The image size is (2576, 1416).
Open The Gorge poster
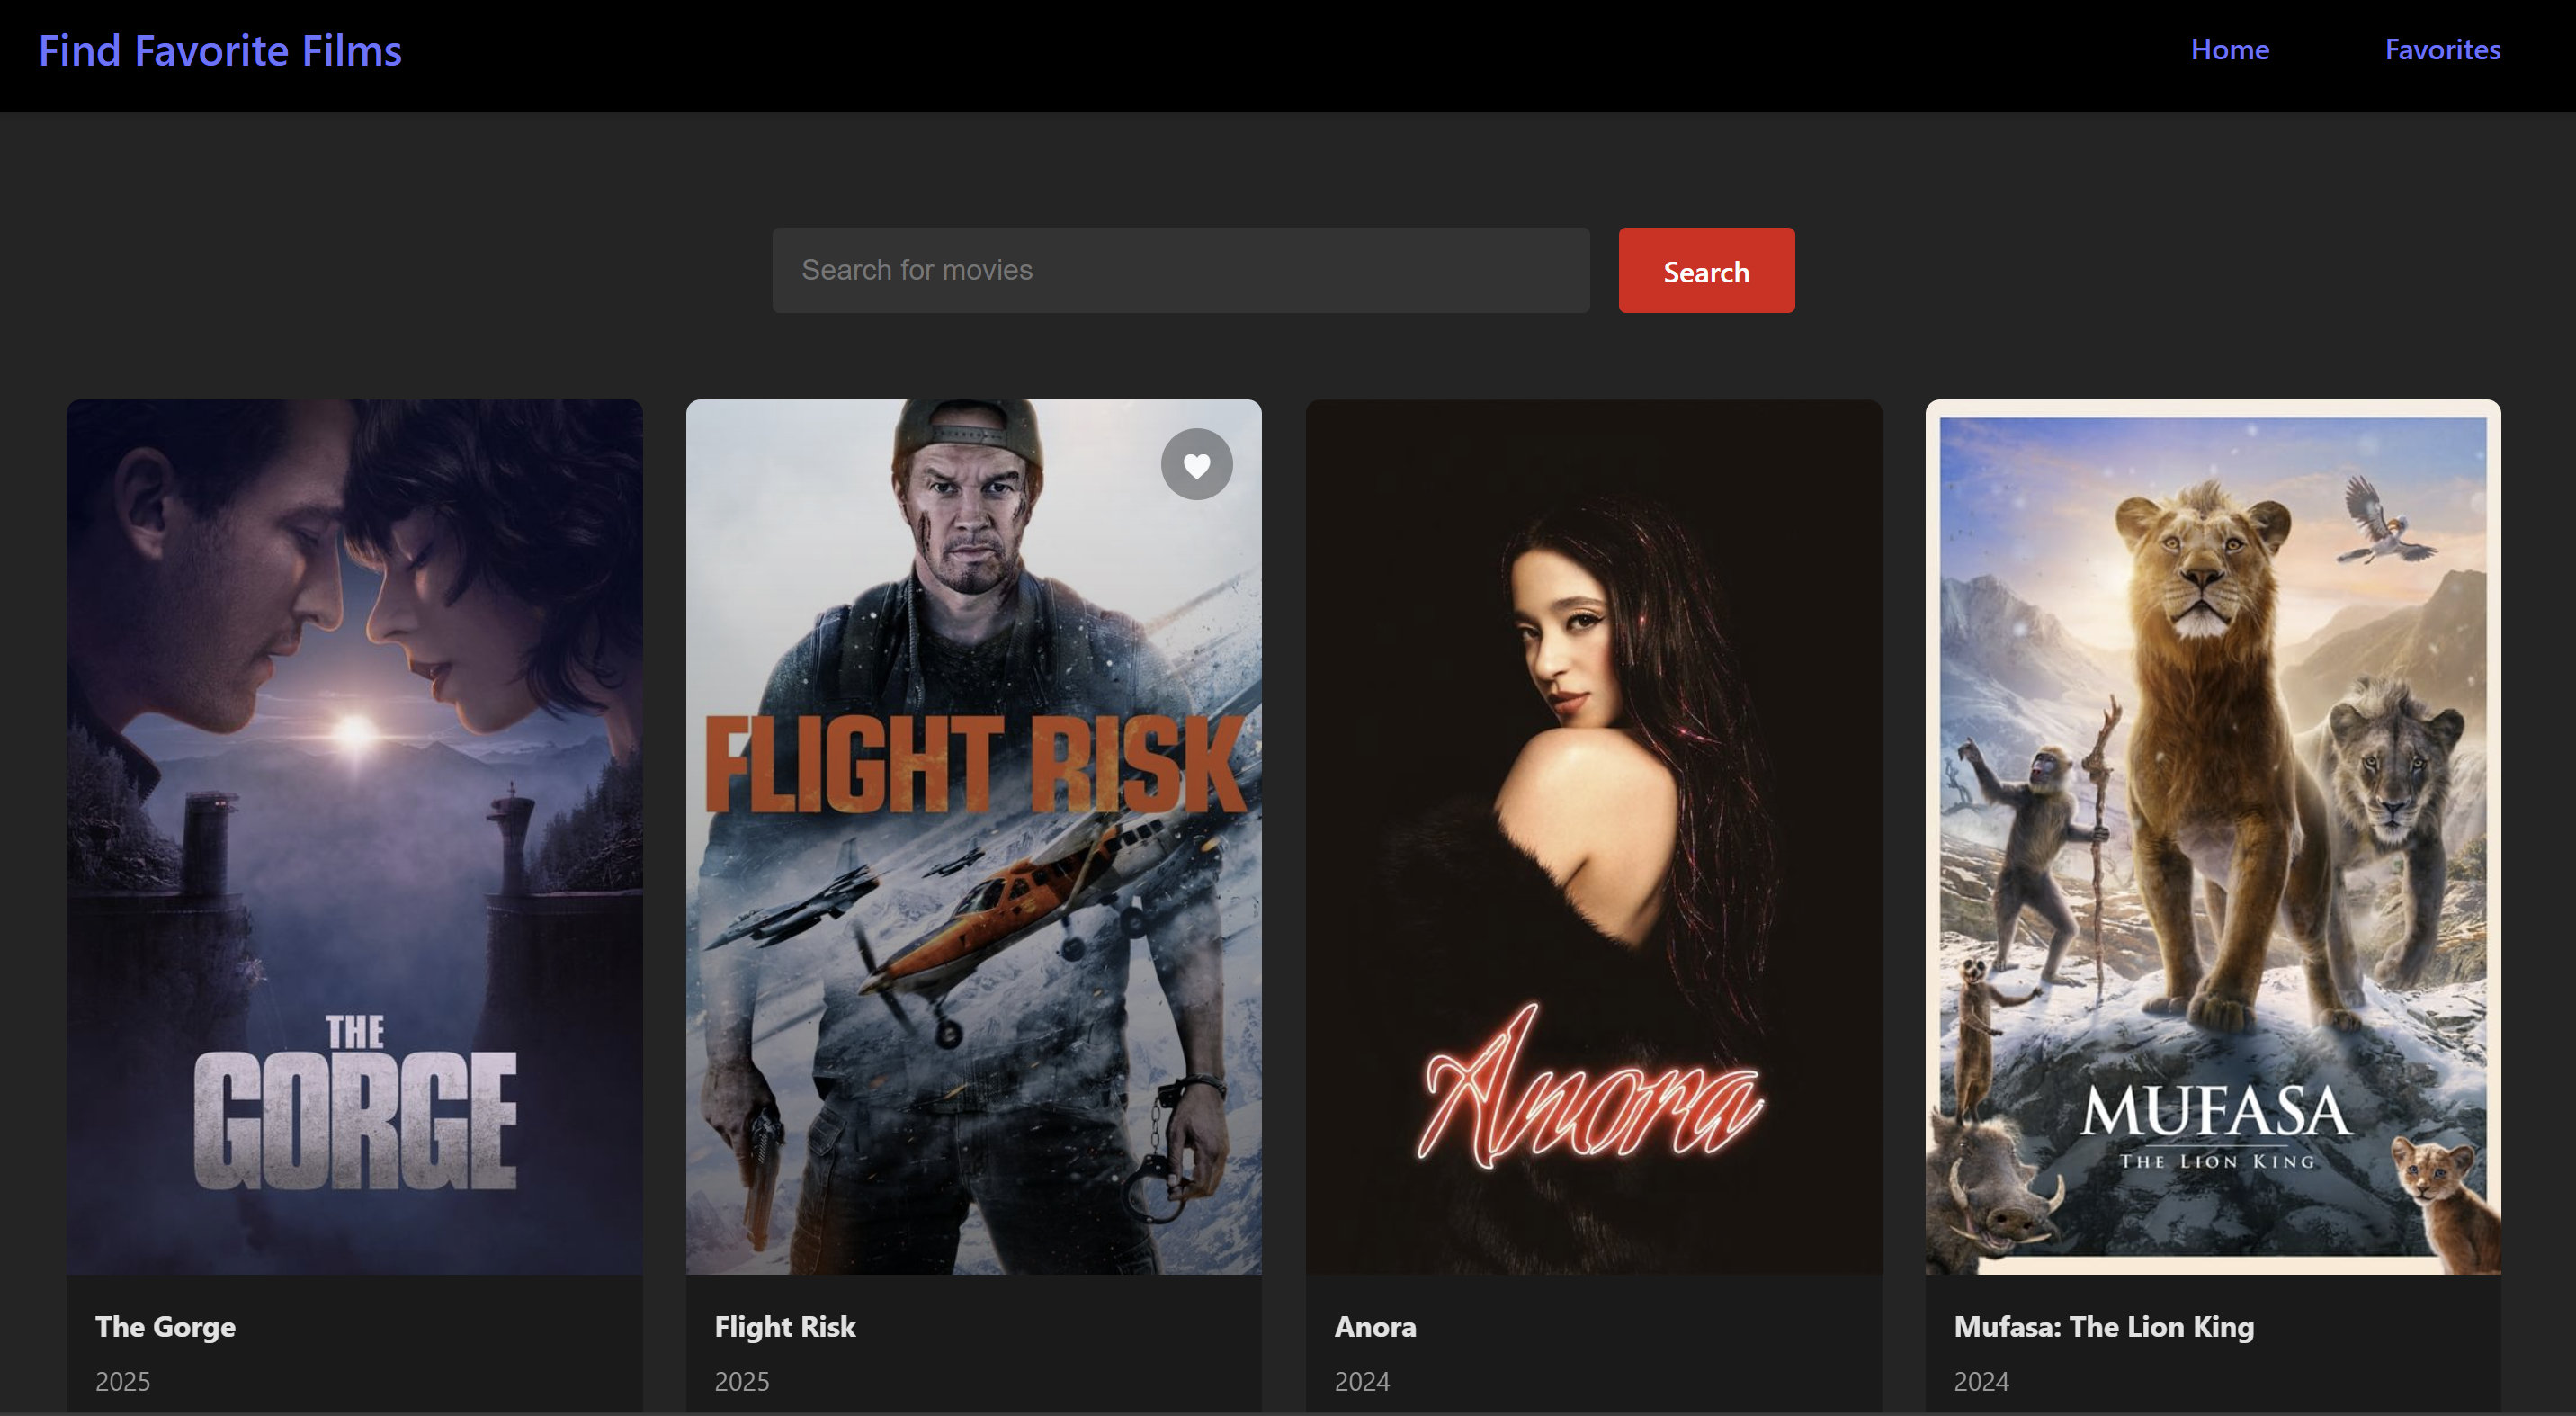point(355,837)
